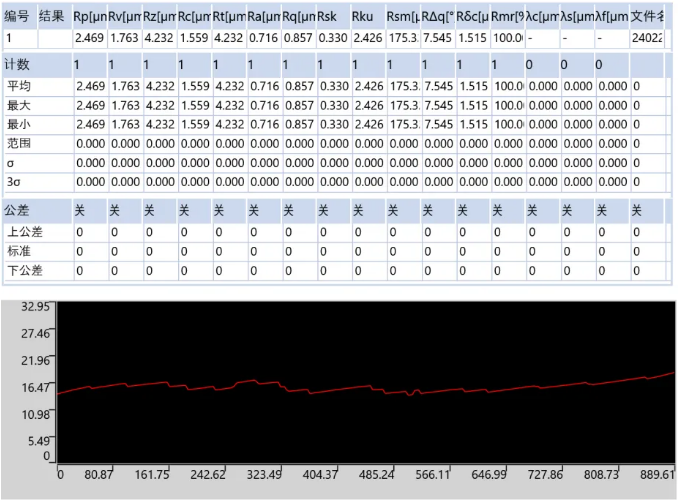Click the Rsk column header
This screenshot has width=680, height=504.
pyautogui.click(x=333, y=16)
